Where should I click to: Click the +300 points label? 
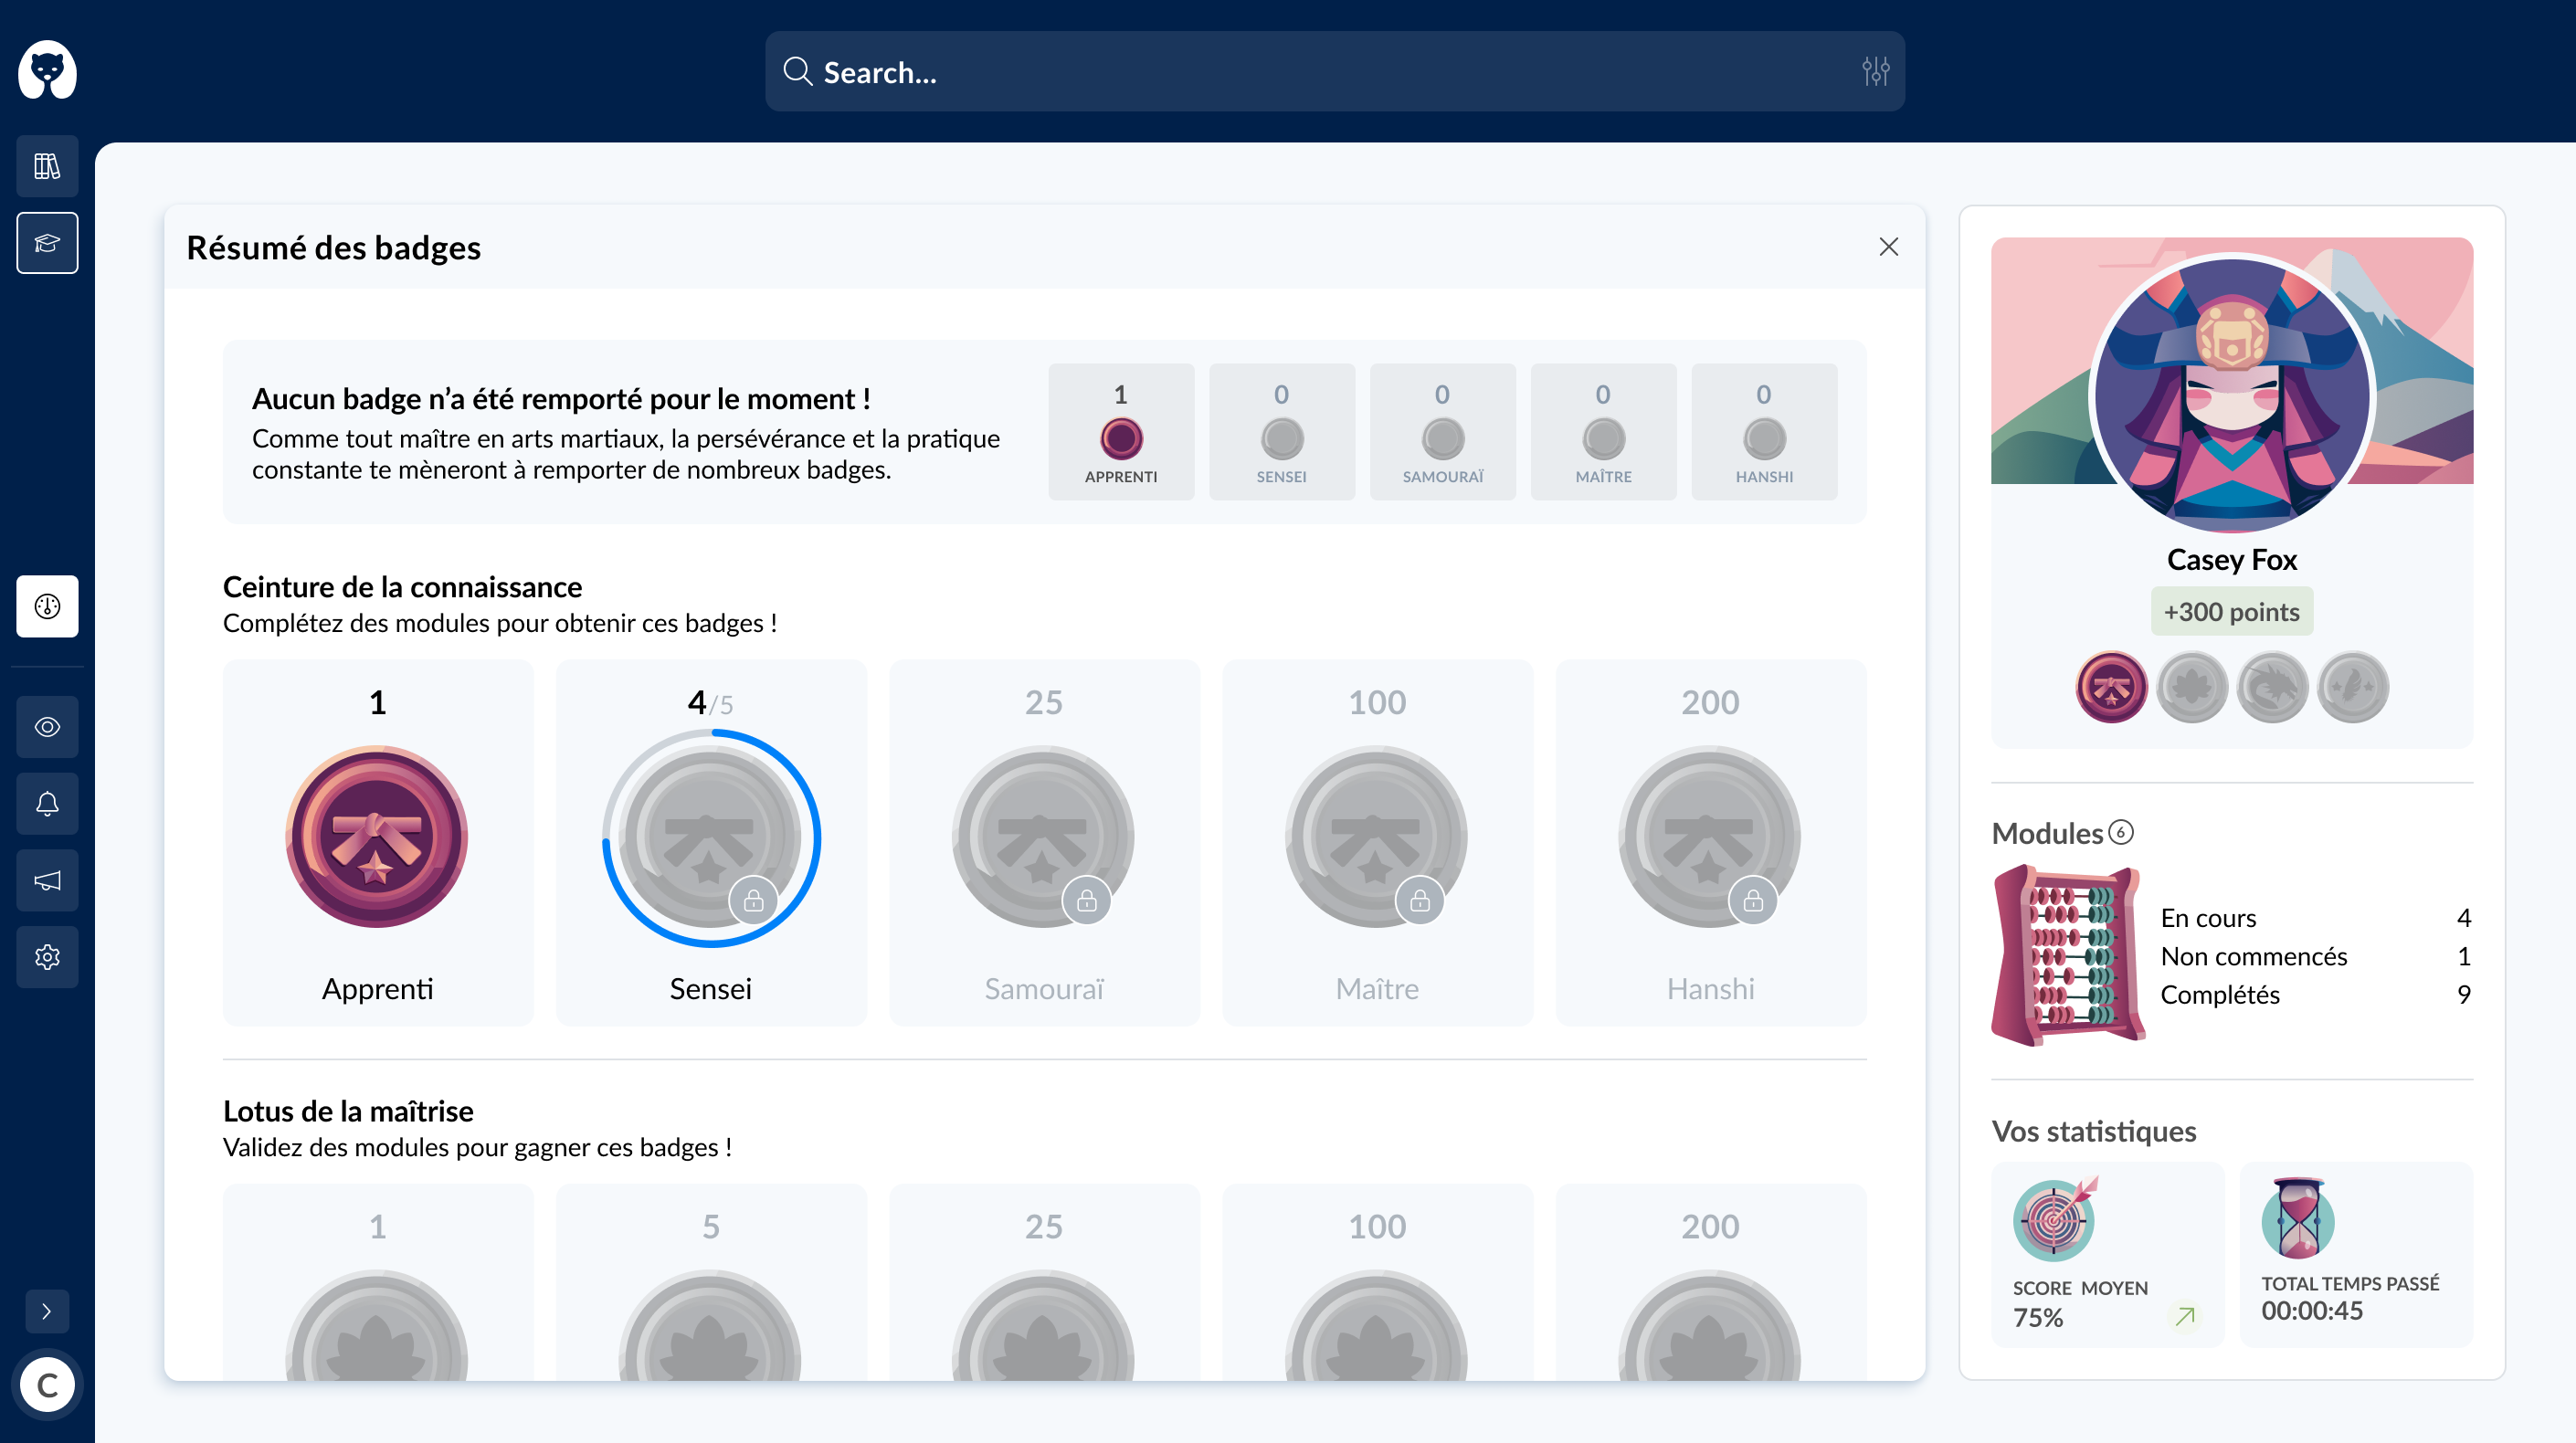[x=2231, y=612]
